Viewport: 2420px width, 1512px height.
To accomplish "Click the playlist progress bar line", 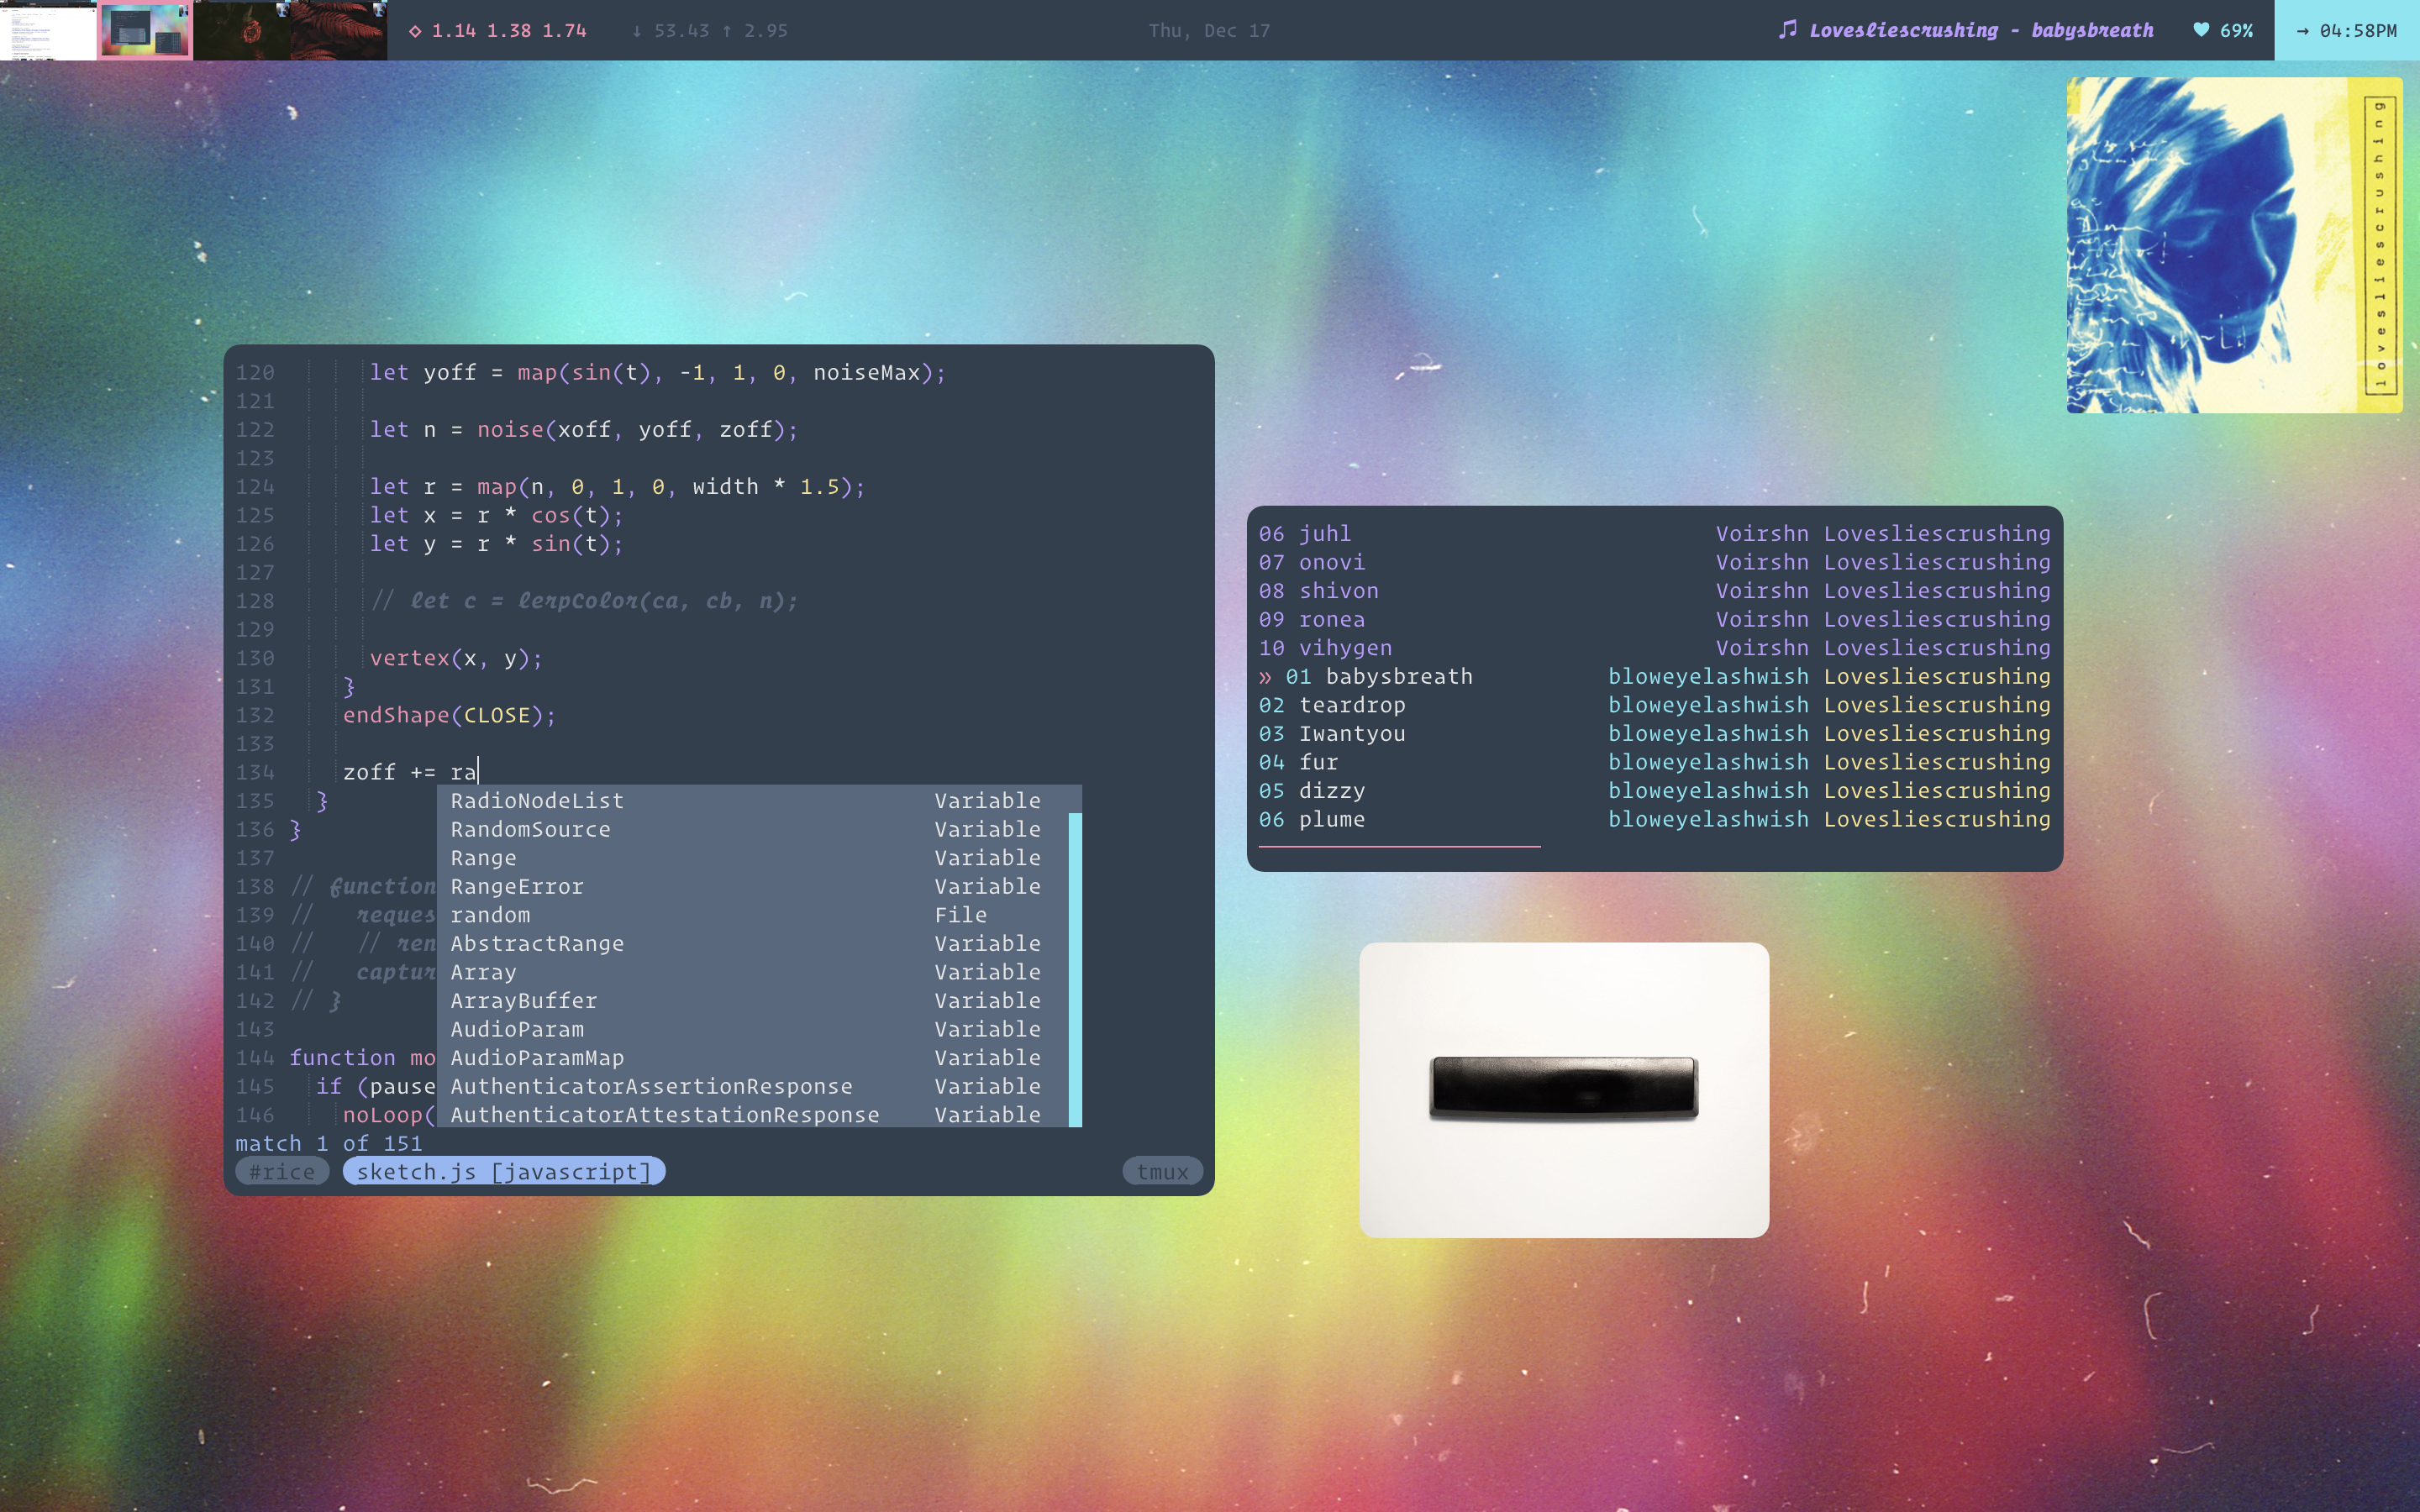I will [1398, 846].
